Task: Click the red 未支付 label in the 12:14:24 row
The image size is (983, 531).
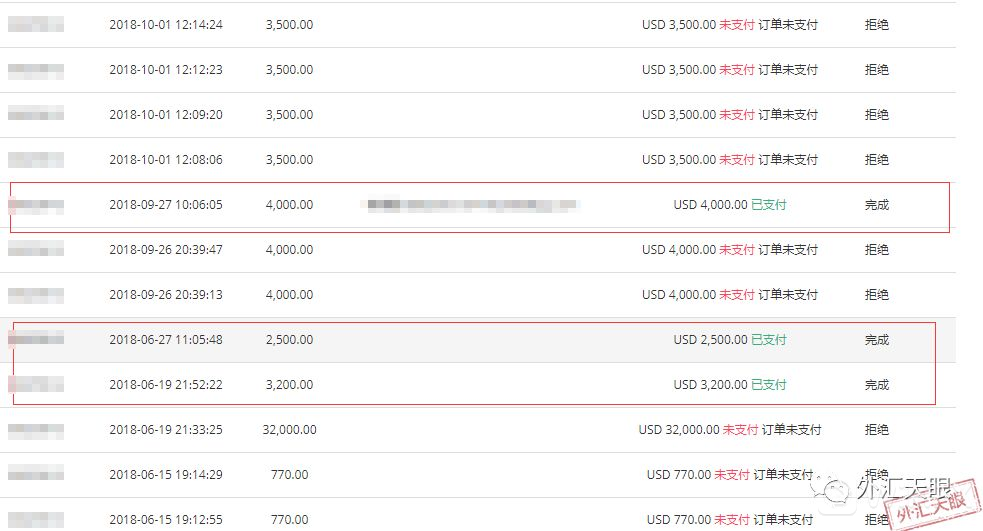Action: [737, 25]
